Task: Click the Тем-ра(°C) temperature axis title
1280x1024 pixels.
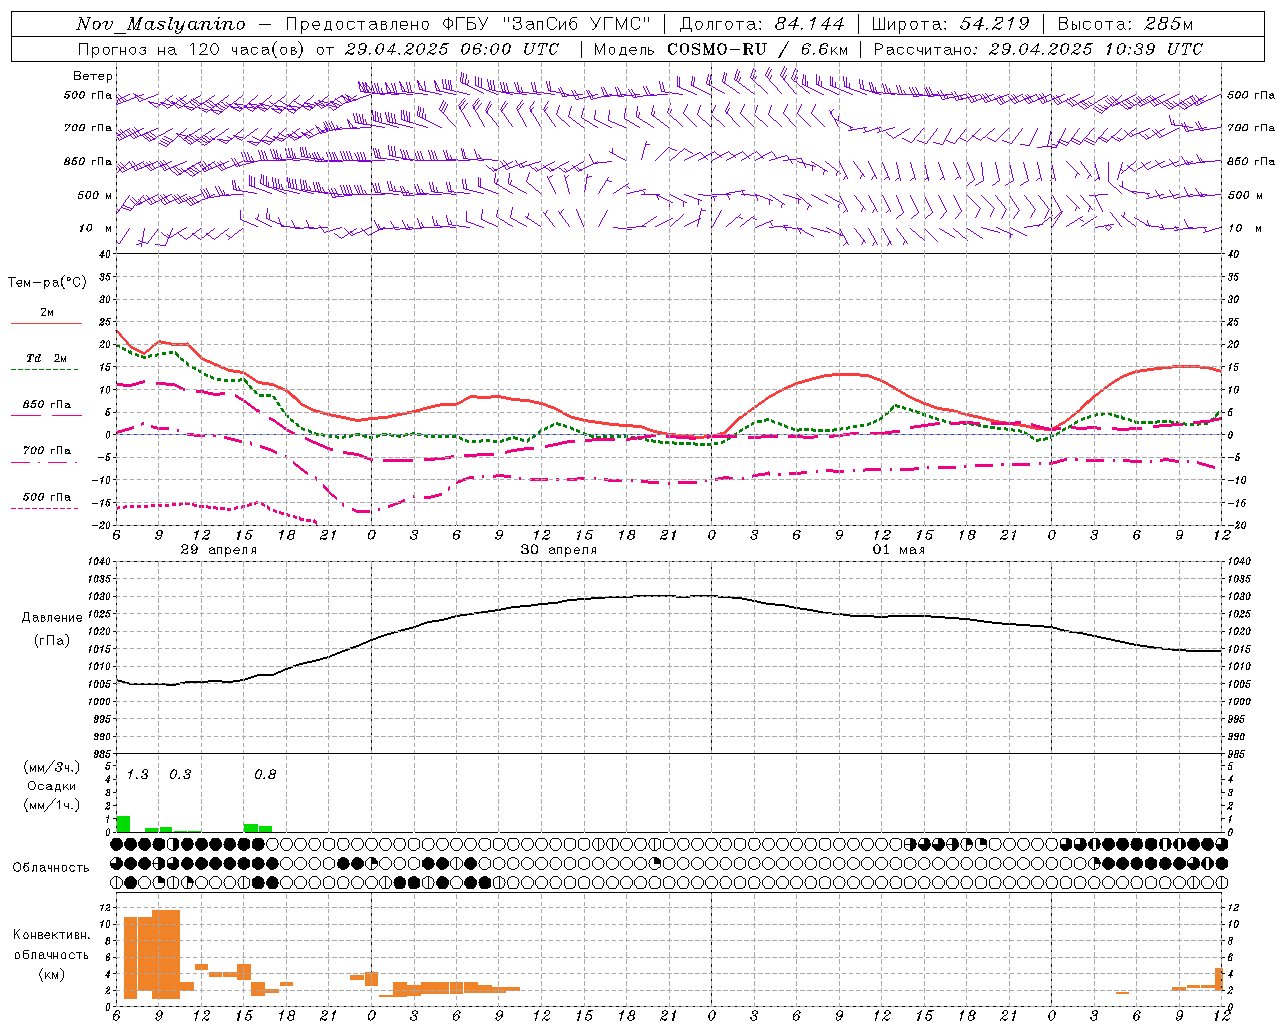Action: coord(47,283)
